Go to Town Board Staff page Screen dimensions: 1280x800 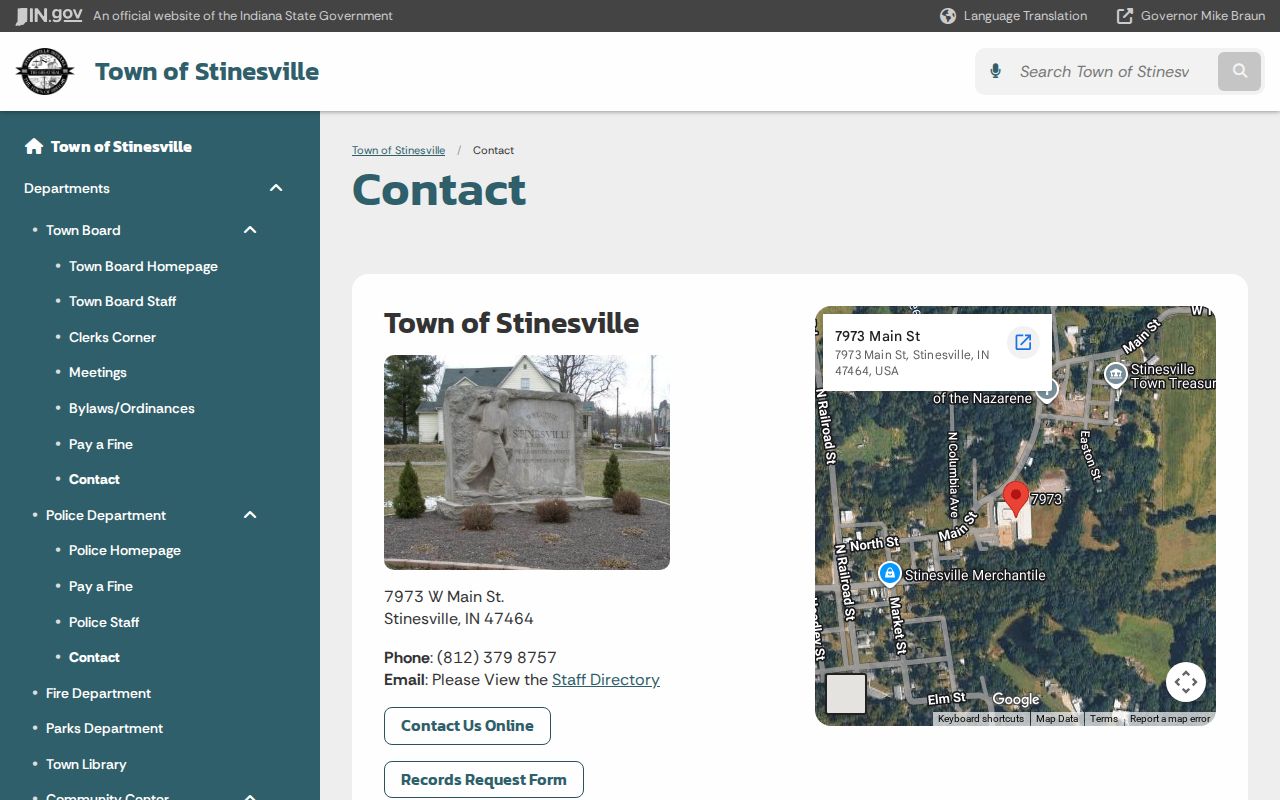click(123, 301)
